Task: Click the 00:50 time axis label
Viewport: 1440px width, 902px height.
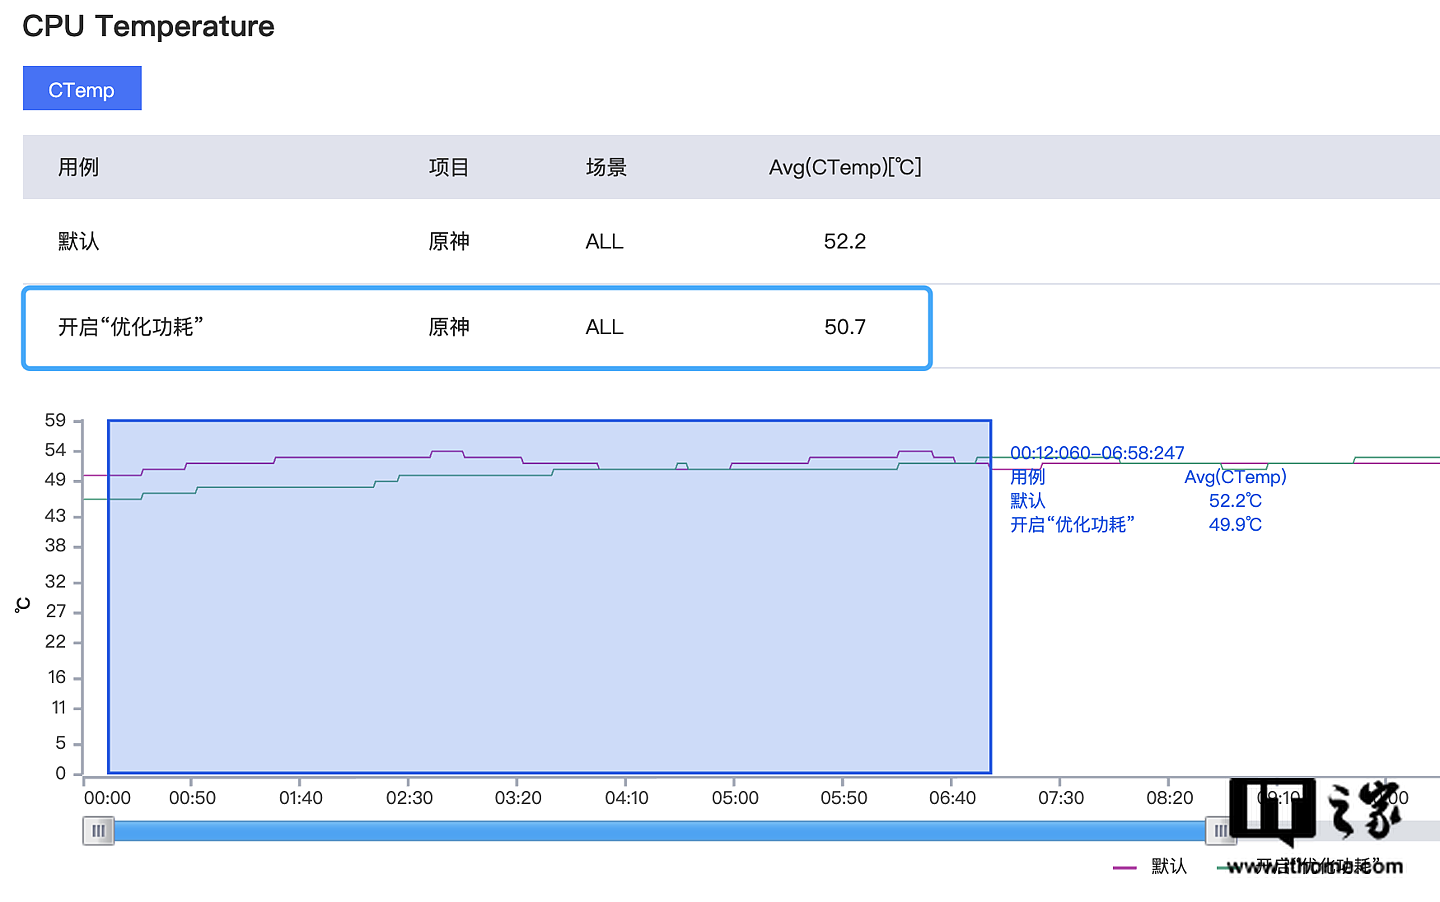Action: (192, 798)
